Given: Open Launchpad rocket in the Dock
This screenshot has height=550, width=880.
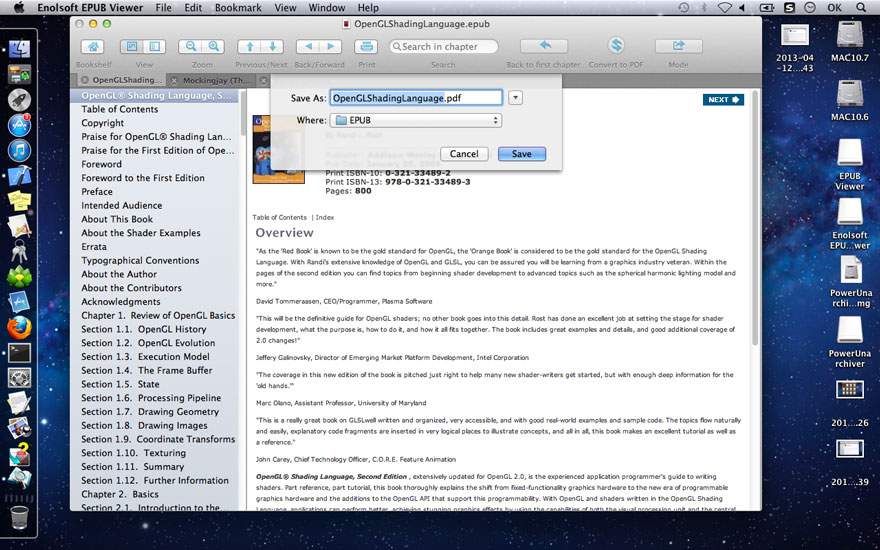Looking at the screenshot, I should click(x=19, y=100).
